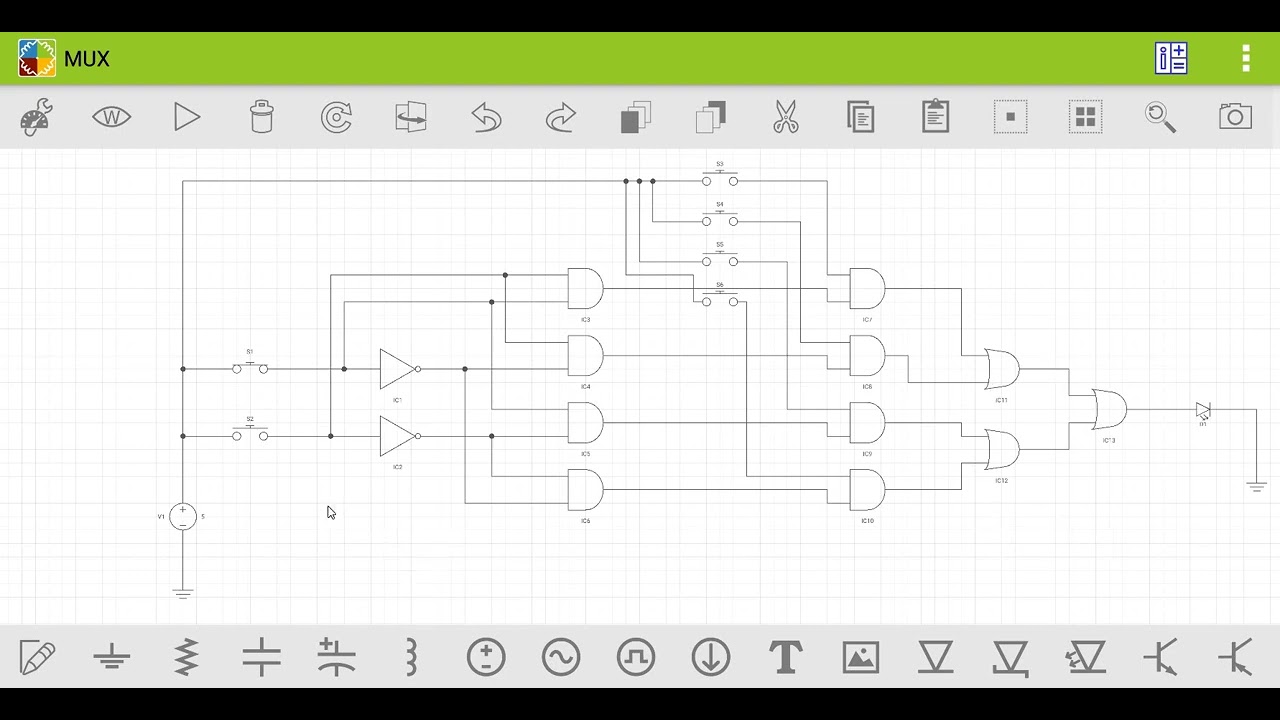
Task: Add a PNP transistor component
Action: tap(1235, 657)
